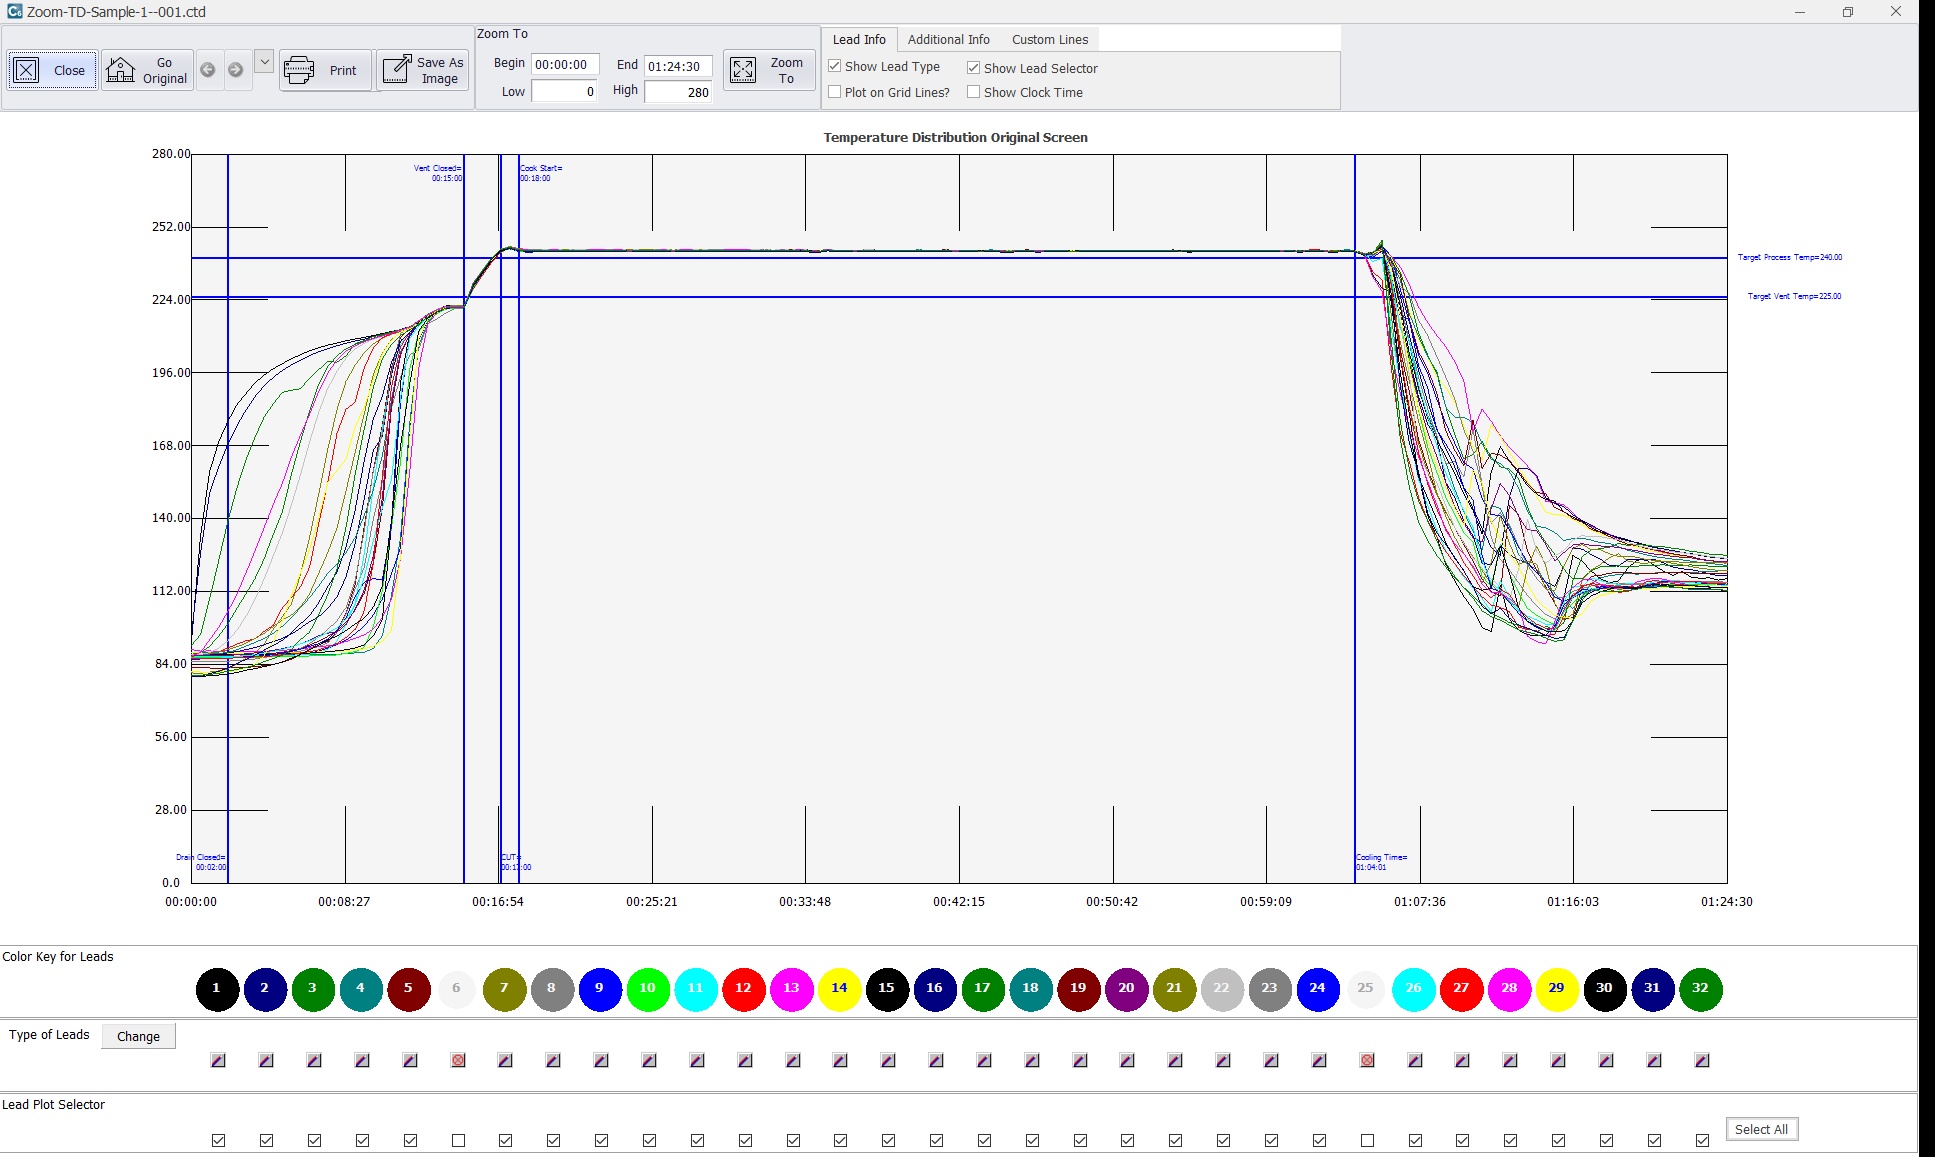This screenshot has height=1157, width=1935.
Task: Click lead type icon under lead 17
Action: [x=984, y=1060]
